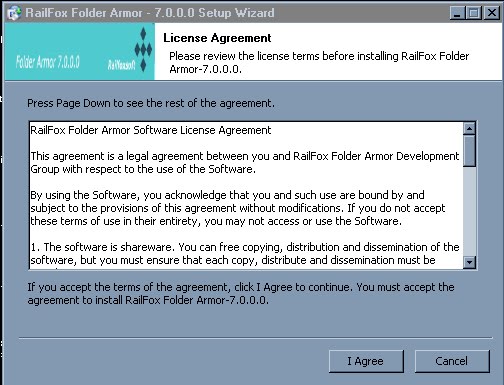Click the license title line in text box

click(151, 130)
